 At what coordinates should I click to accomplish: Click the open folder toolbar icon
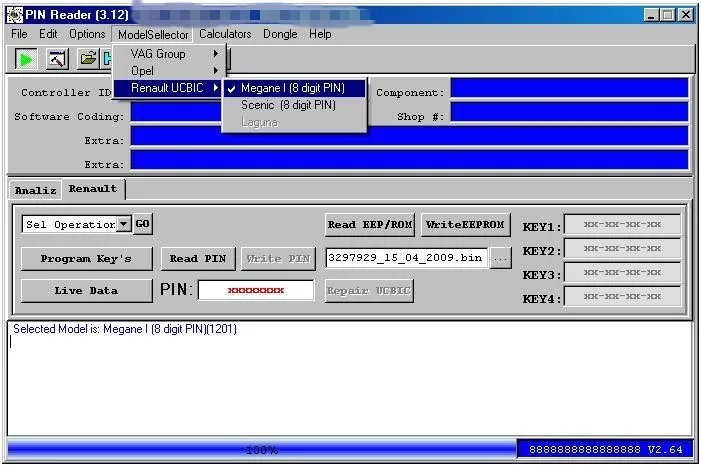[88, 59]
